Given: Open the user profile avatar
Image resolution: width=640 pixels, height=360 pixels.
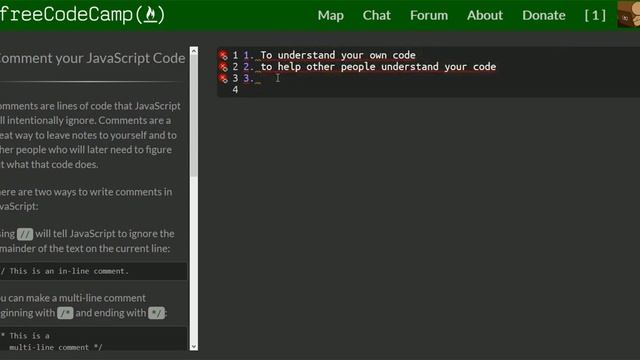Looking at the screenshot, I should [x=629, y=14].
